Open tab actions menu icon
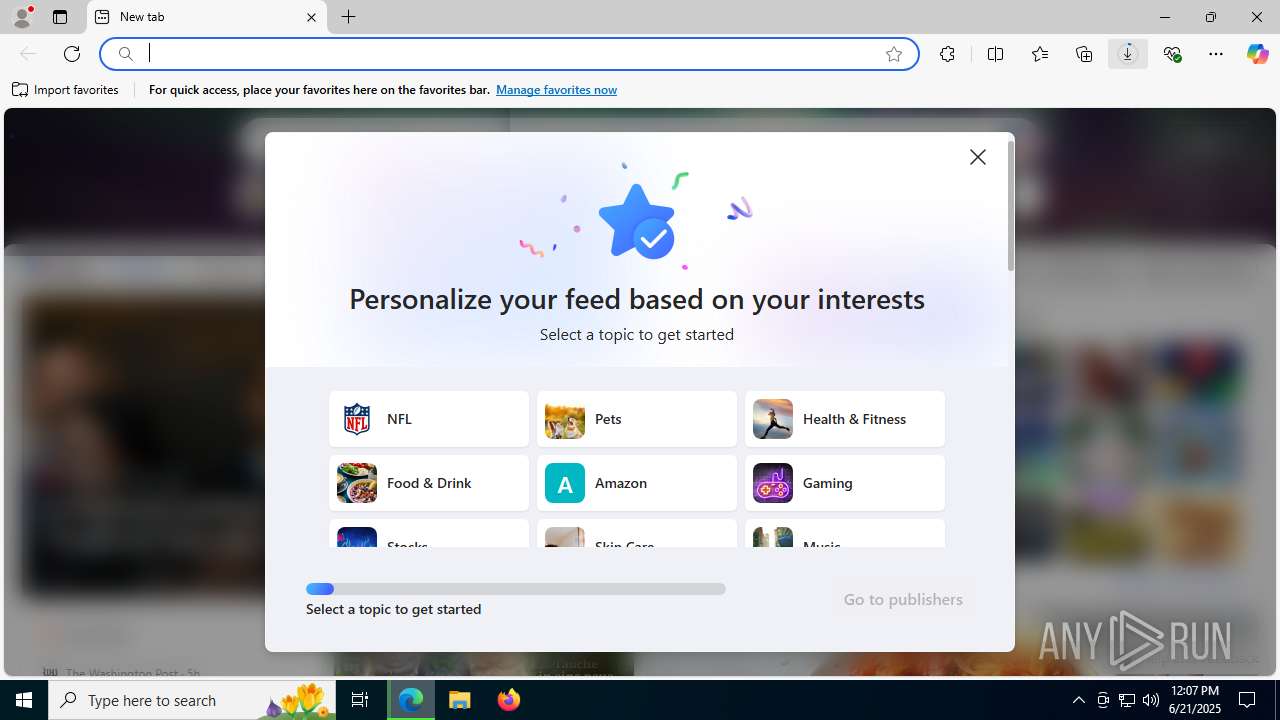The height and width of the screenshot is (720, 1280). coord(60,17)
